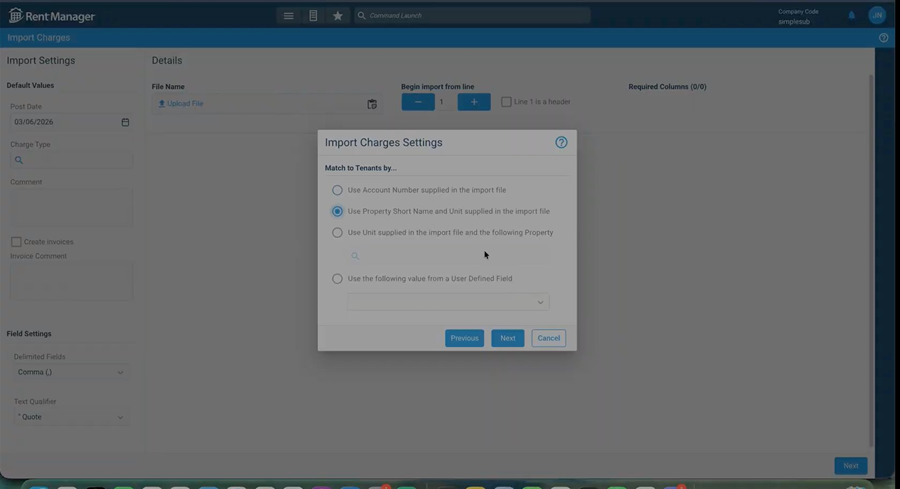Select Use Unit and the following Property option
This screenshot has width=900, height=489.
[337, 233]
